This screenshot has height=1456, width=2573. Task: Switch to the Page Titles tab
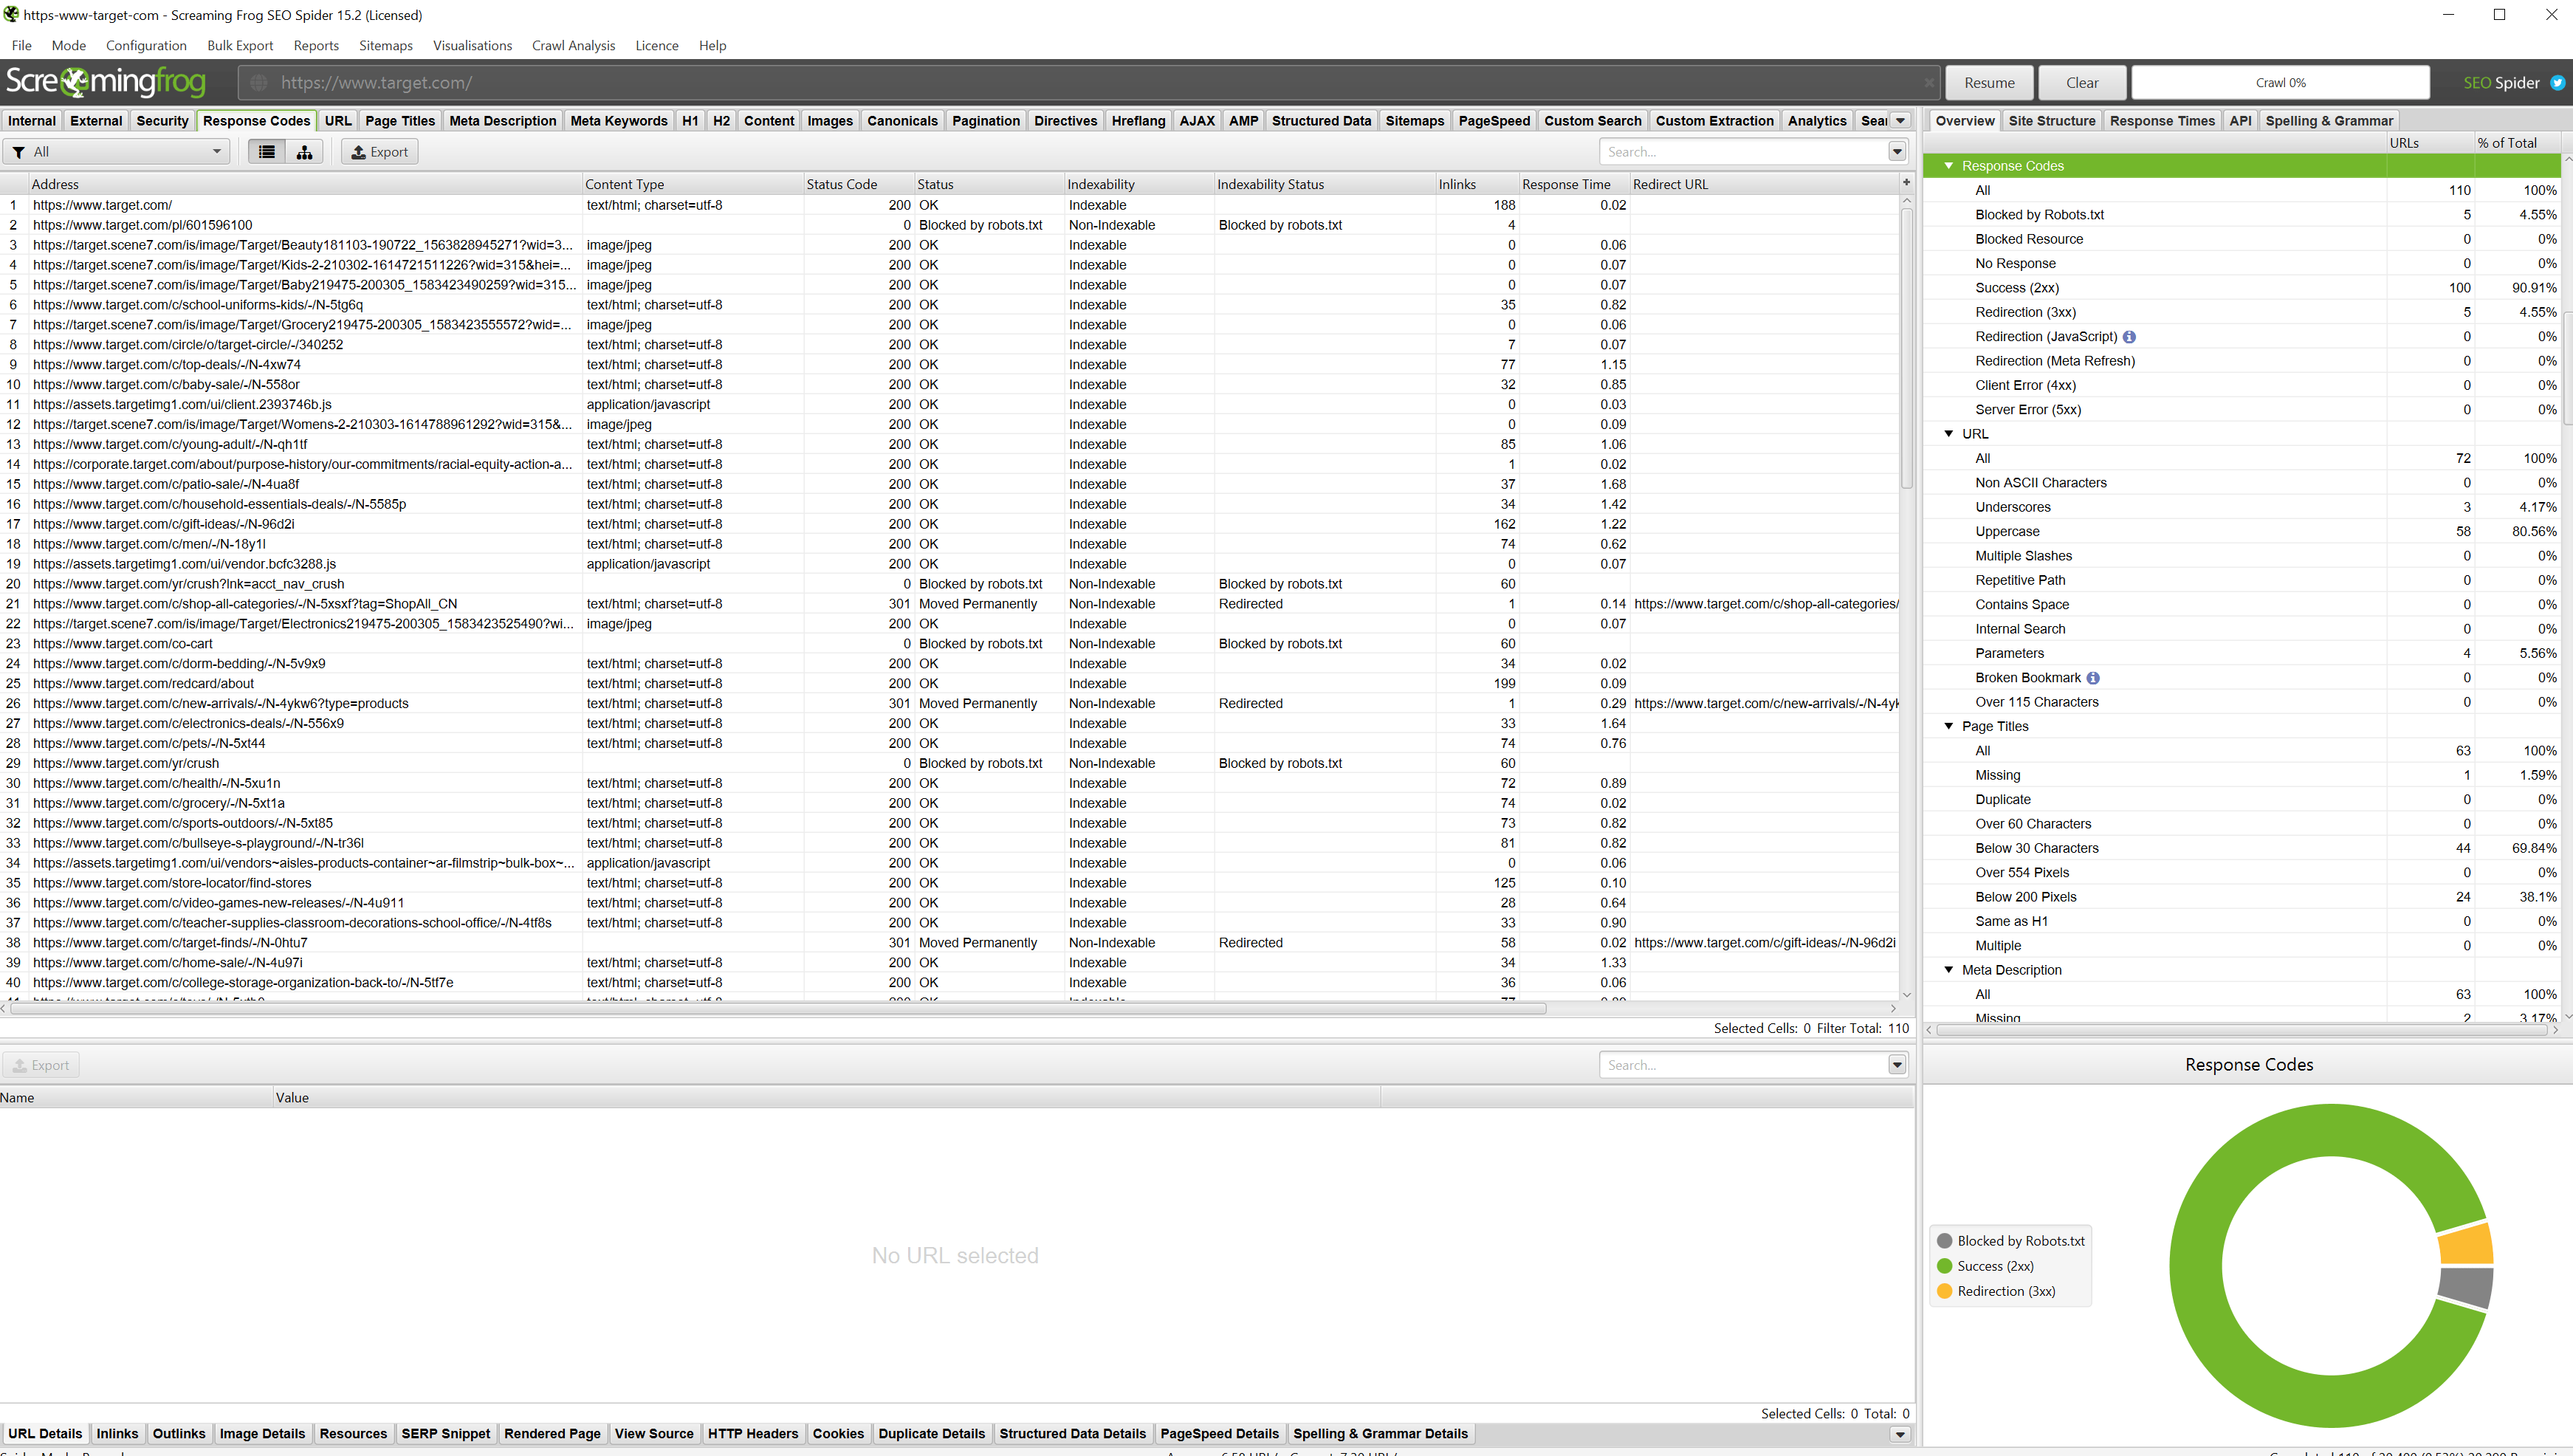(400, 121)
